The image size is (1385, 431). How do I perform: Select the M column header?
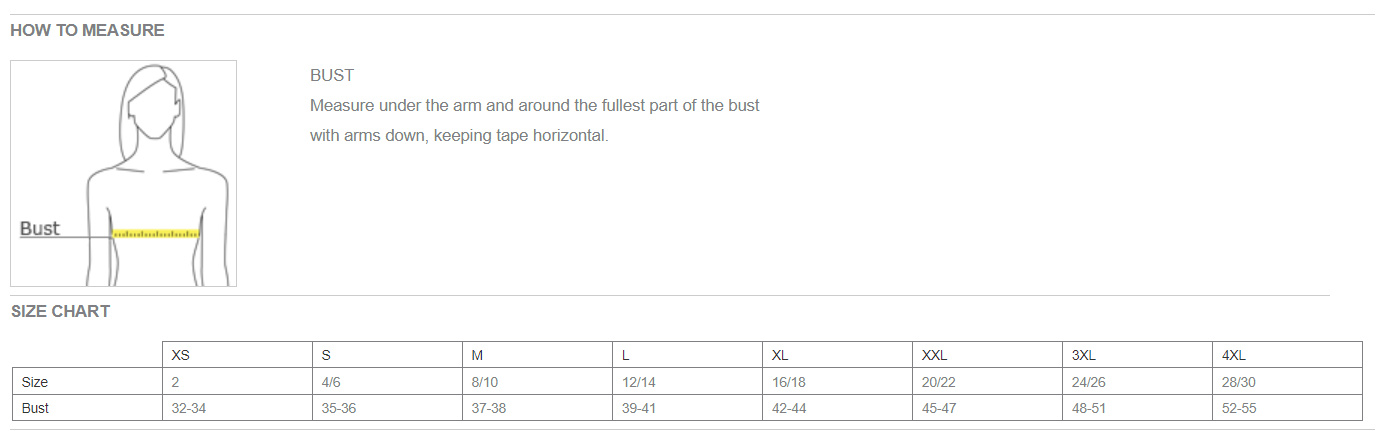tap(537, 355)
